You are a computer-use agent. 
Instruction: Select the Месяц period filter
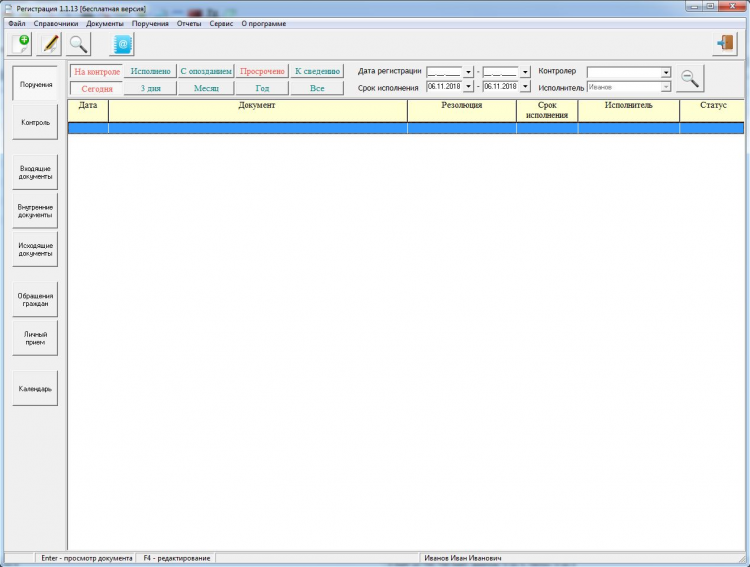(206, 89)
